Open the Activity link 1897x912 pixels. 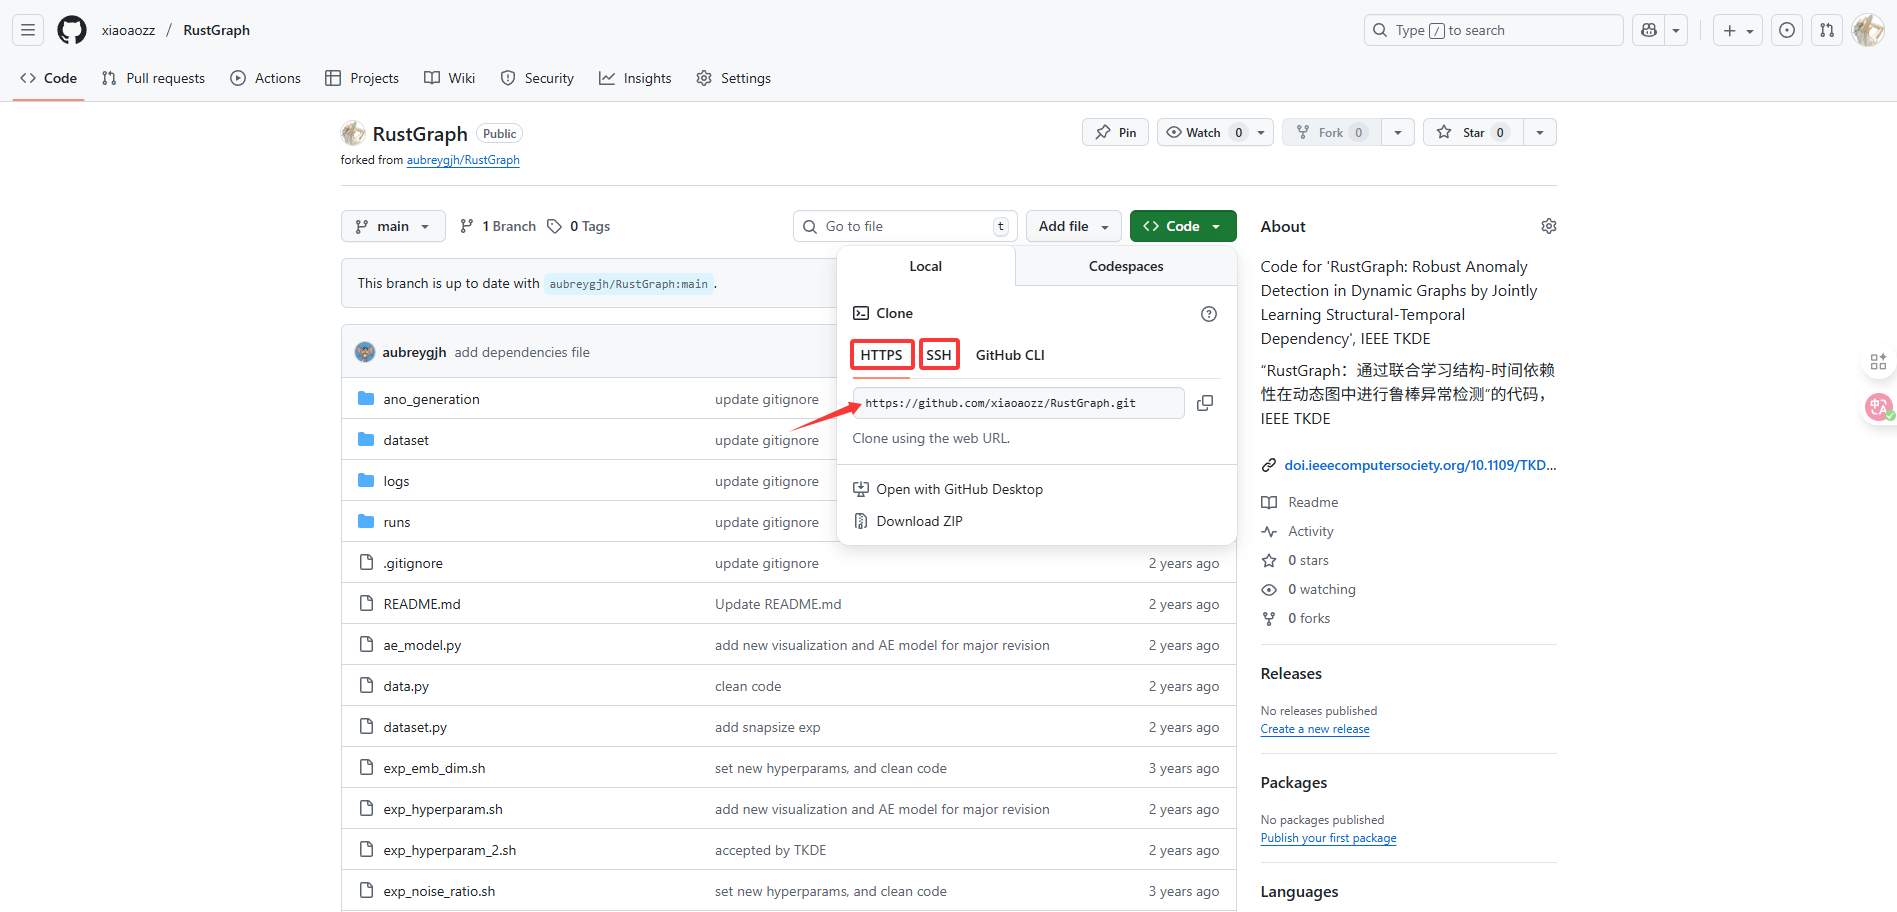[1298, 531]
